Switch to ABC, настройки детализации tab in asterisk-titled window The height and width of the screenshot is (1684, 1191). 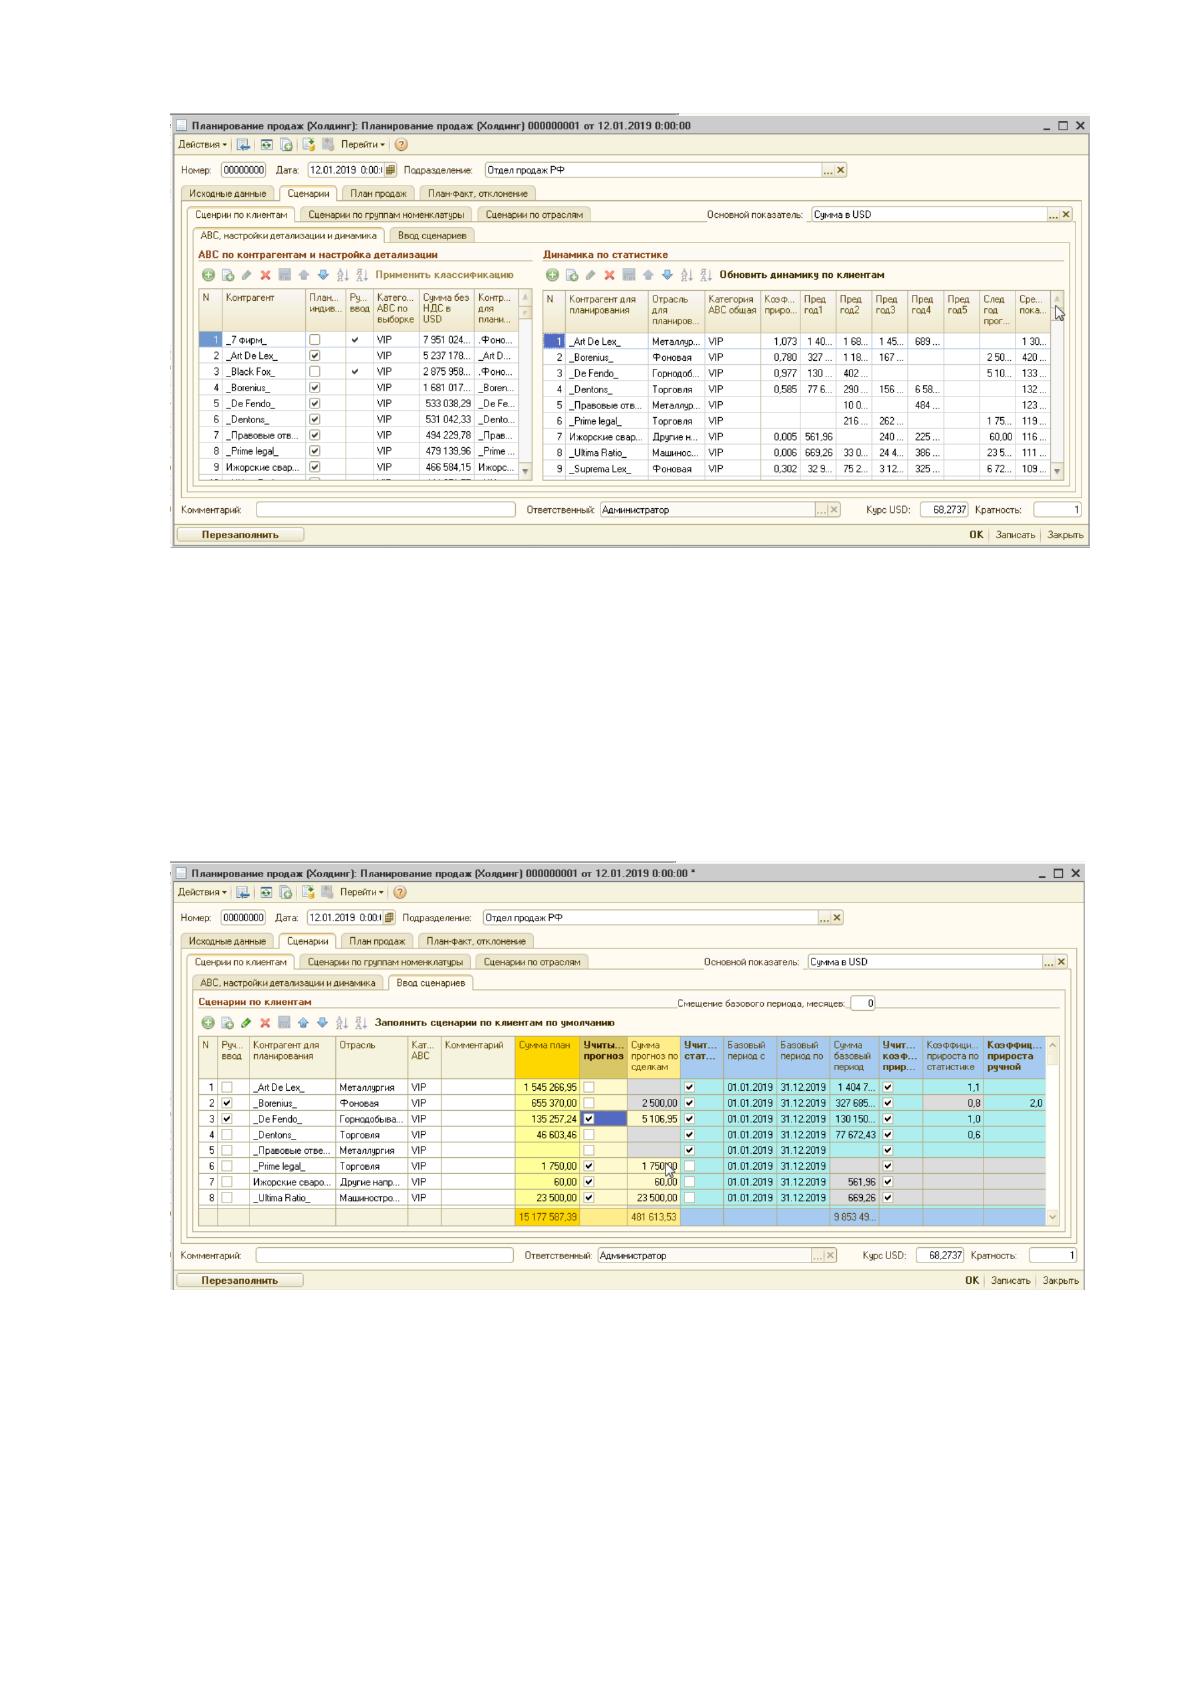(x=288, y=983)
